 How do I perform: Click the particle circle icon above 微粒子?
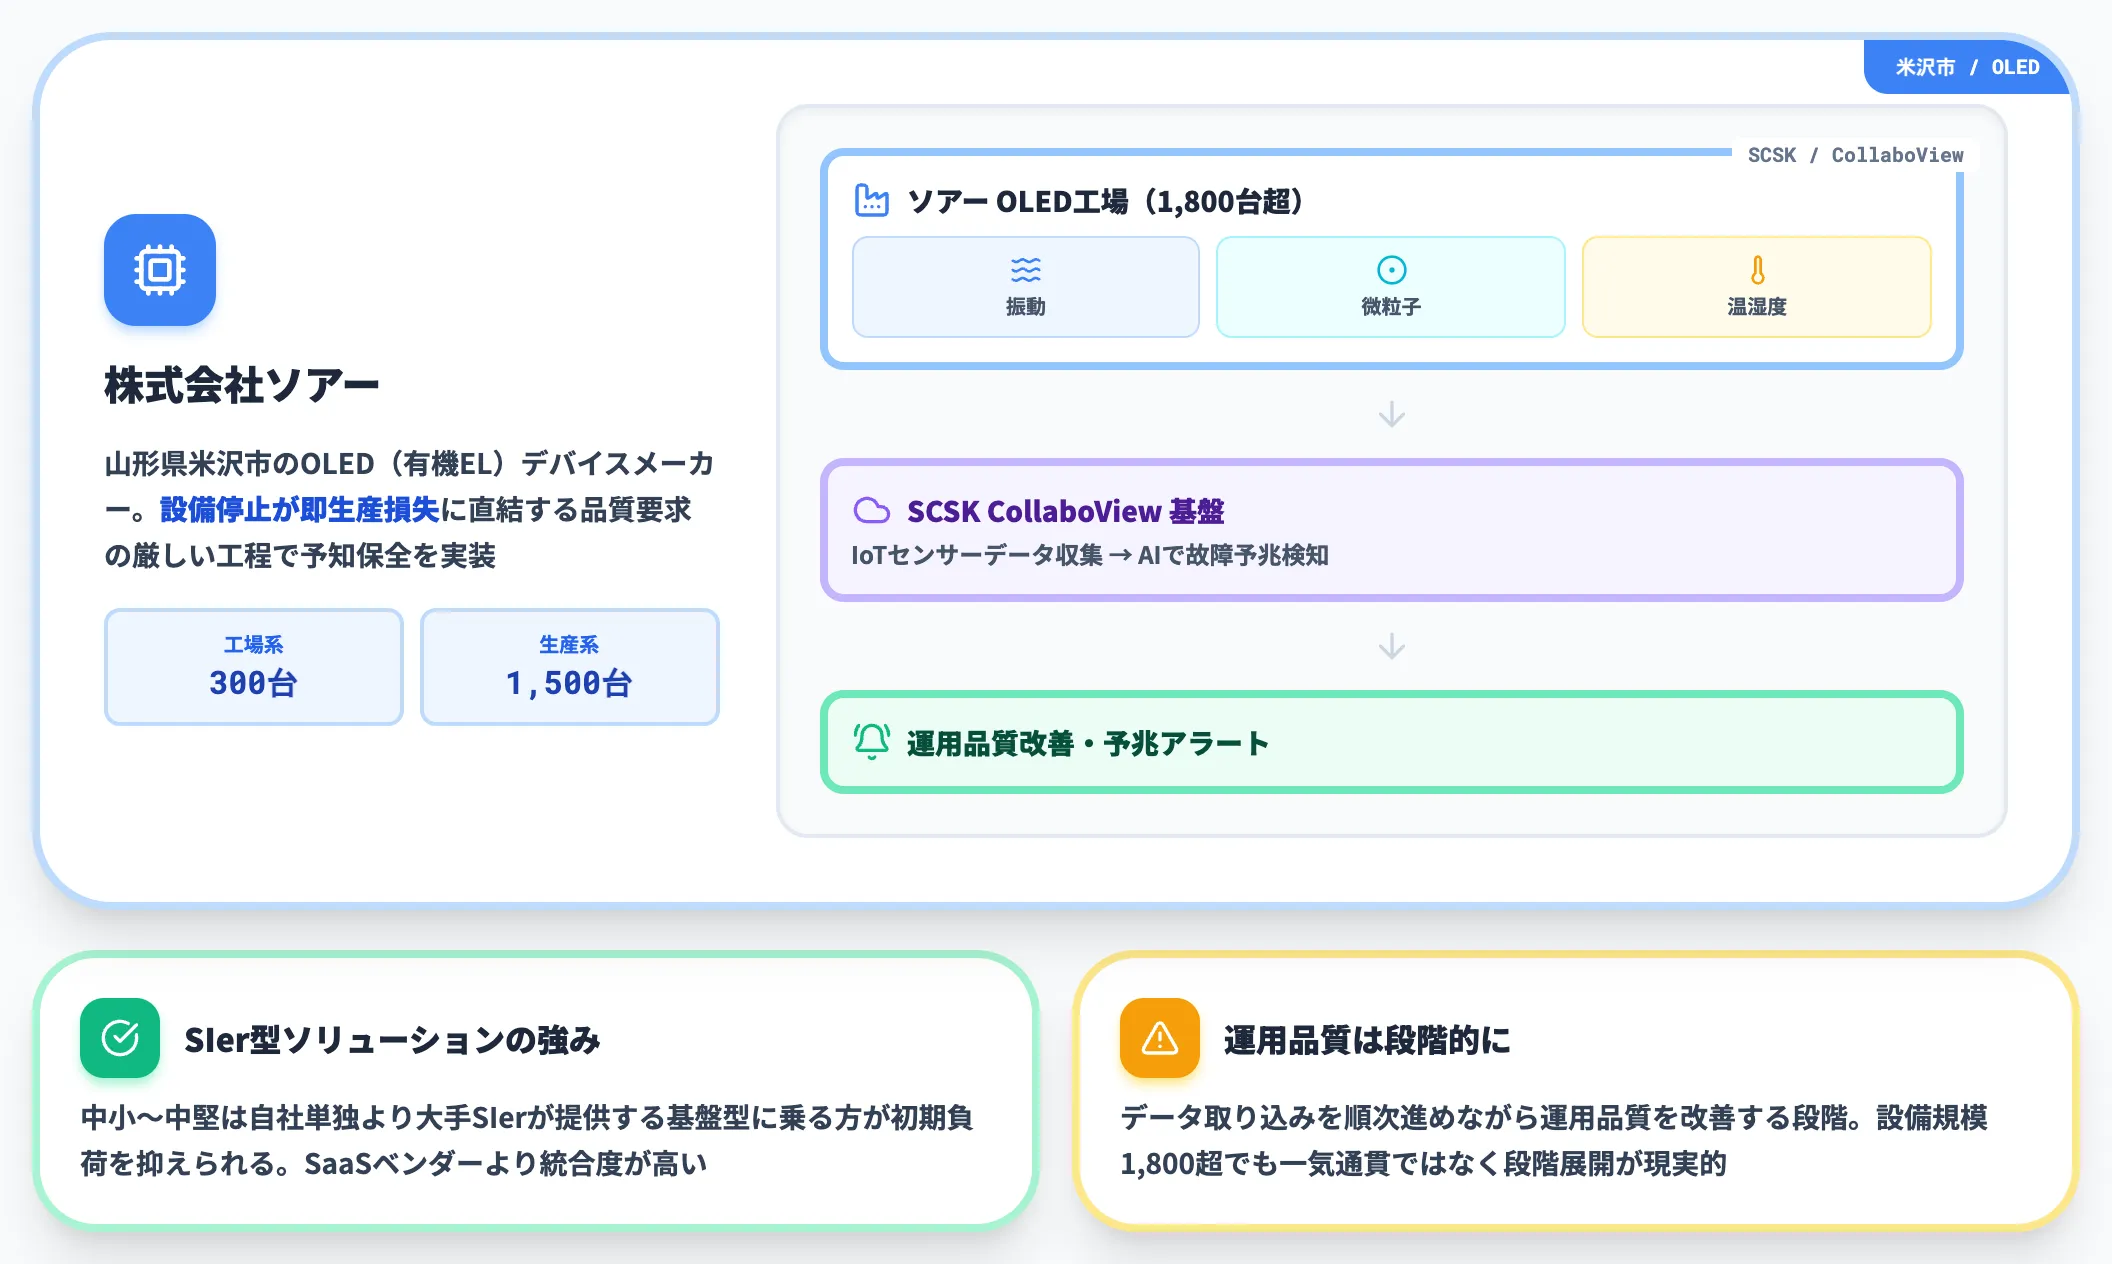click(1391, 270)
